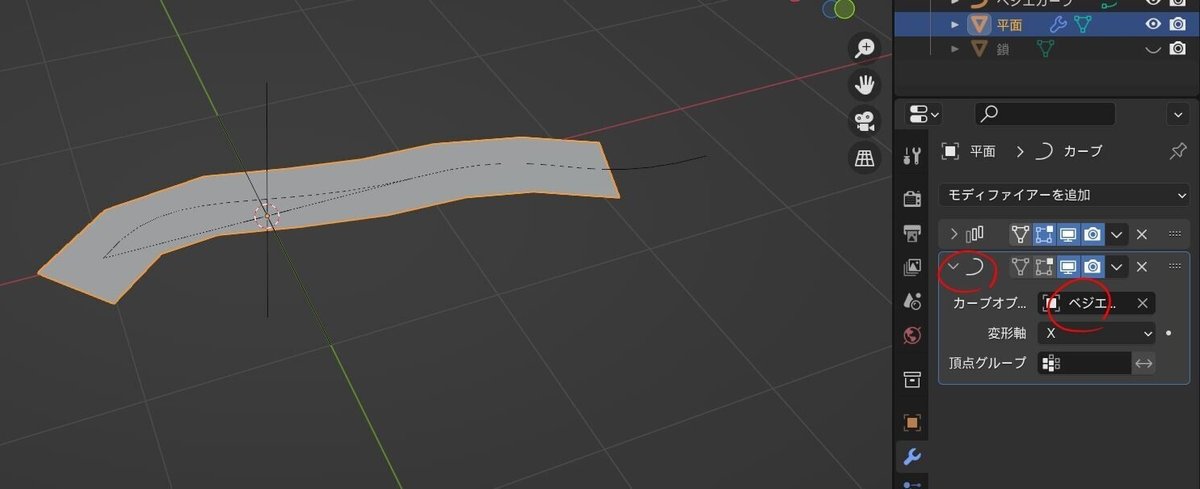Screen dimensions: 1200x489
Task: Toggle edit mode display on the curve modifier
Action: coord(1045,267)
